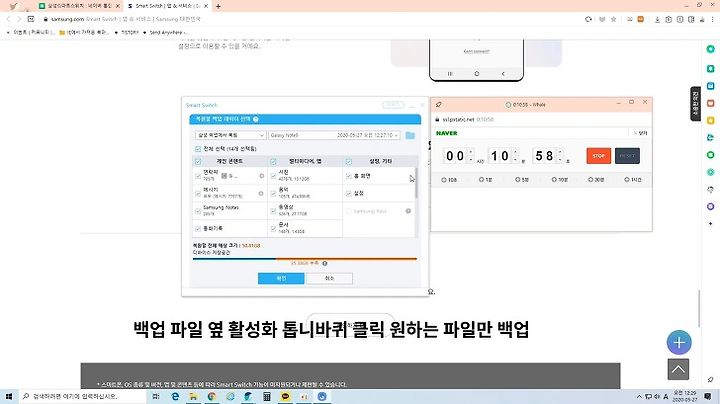Click blue 확인 confirm button
720x404 pixels.
tap(281, 278)
